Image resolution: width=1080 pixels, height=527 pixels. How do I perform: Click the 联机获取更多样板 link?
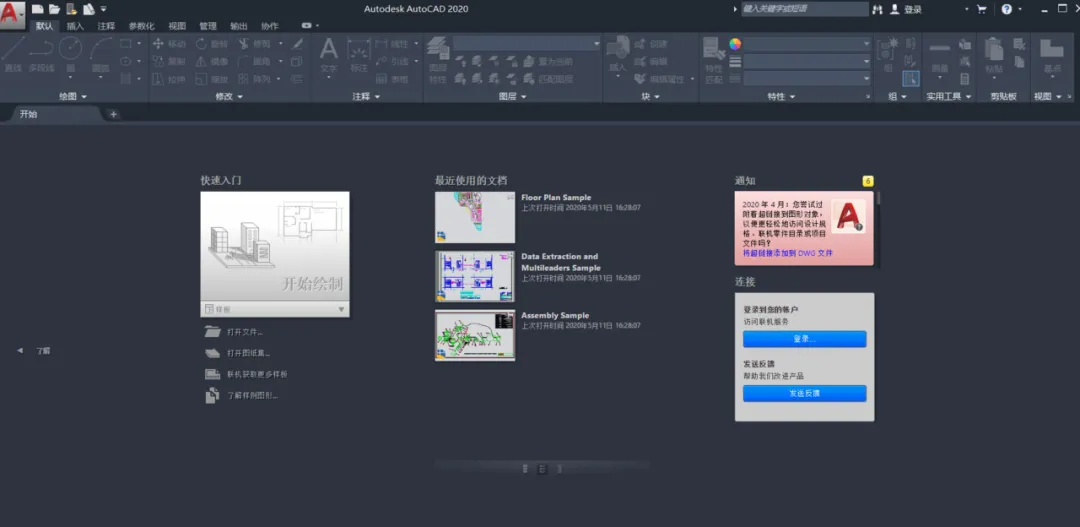257,374
